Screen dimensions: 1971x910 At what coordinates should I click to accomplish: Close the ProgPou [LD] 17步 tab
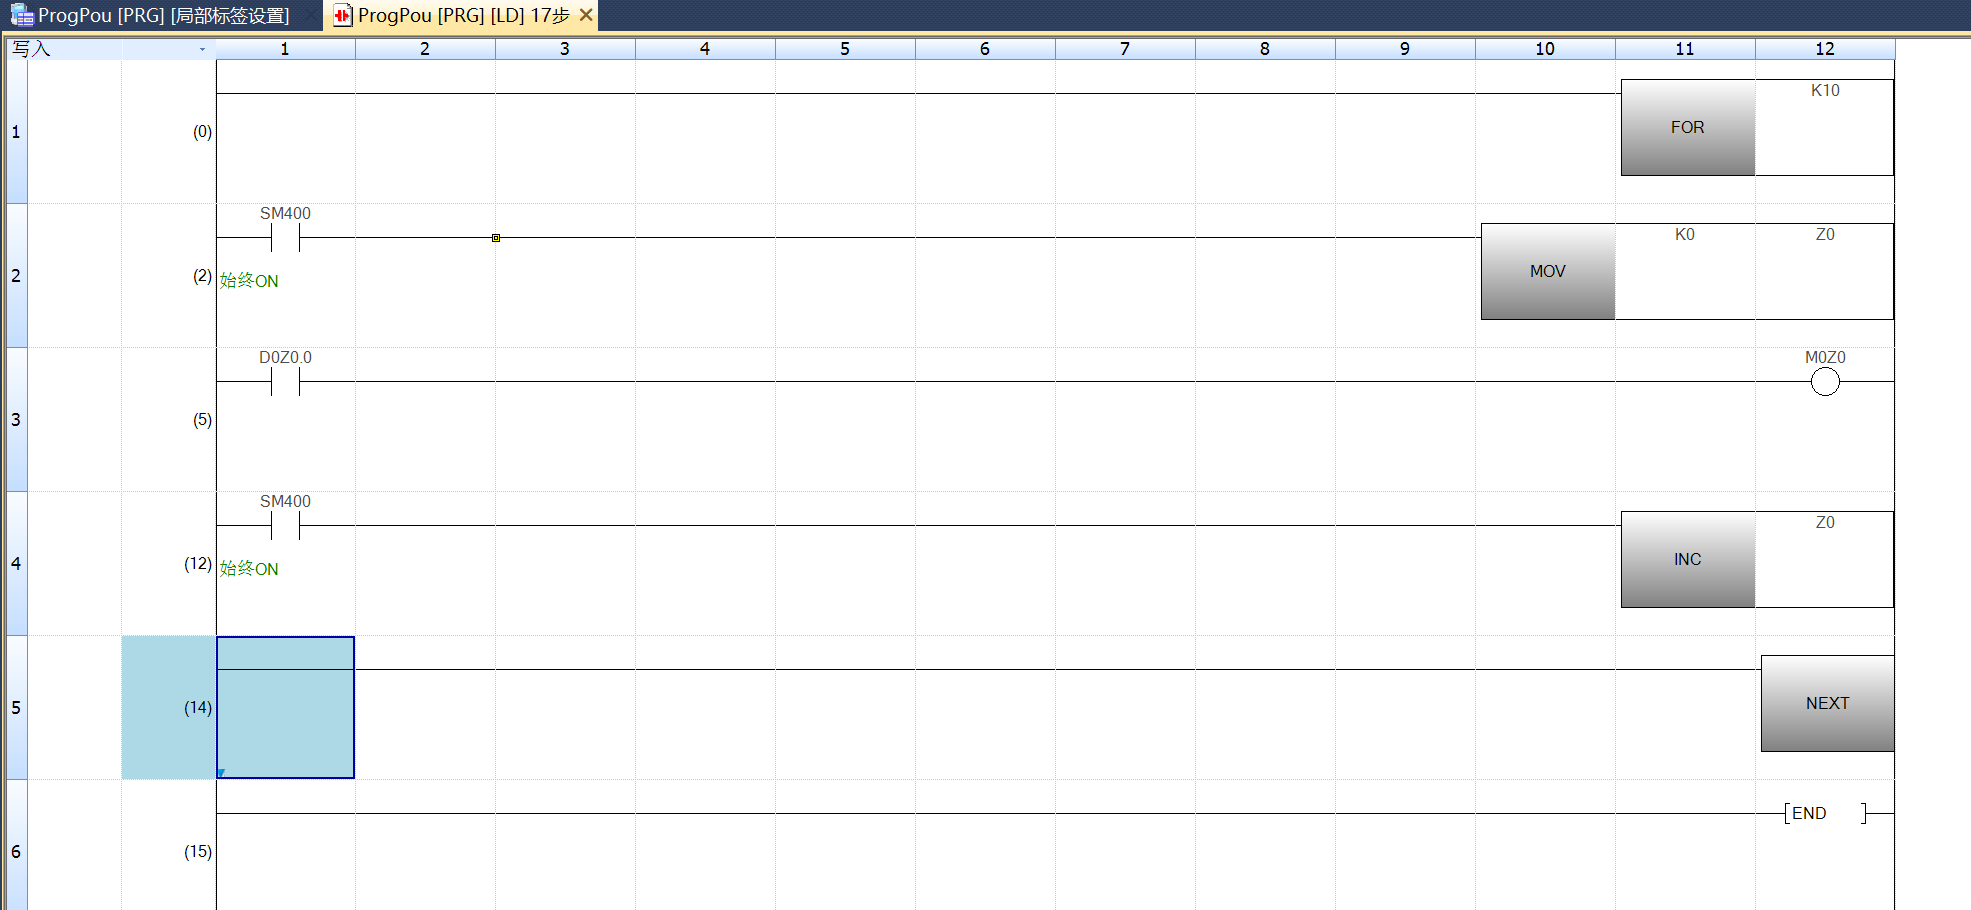click(586, 15)
